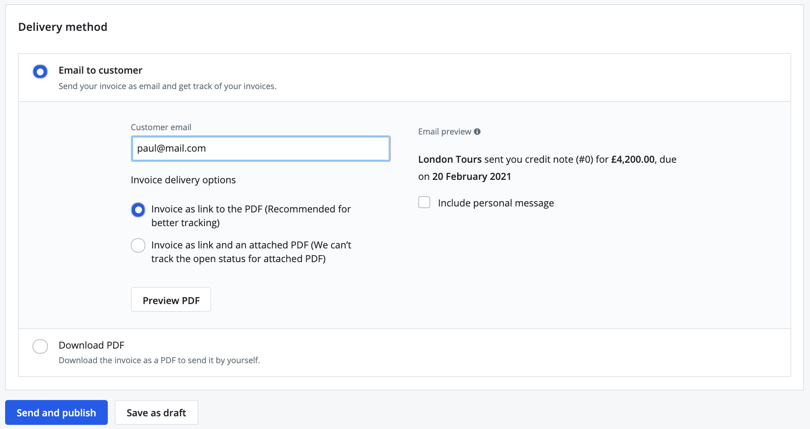Choose the Download PDF radio button

(x=40, y=346)
